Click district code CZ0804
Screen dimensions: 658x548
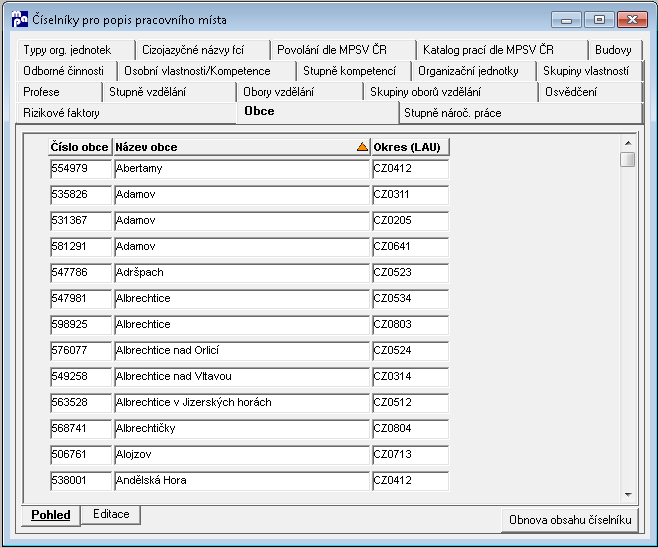(x=410, y=429)
